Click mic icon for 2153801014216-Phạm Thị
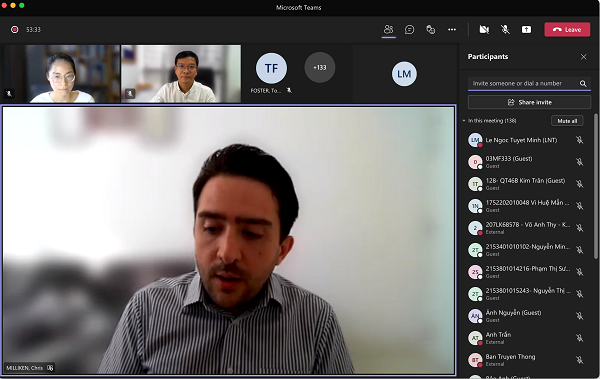This screenshot has width=600, height=379. coord(579,272)
